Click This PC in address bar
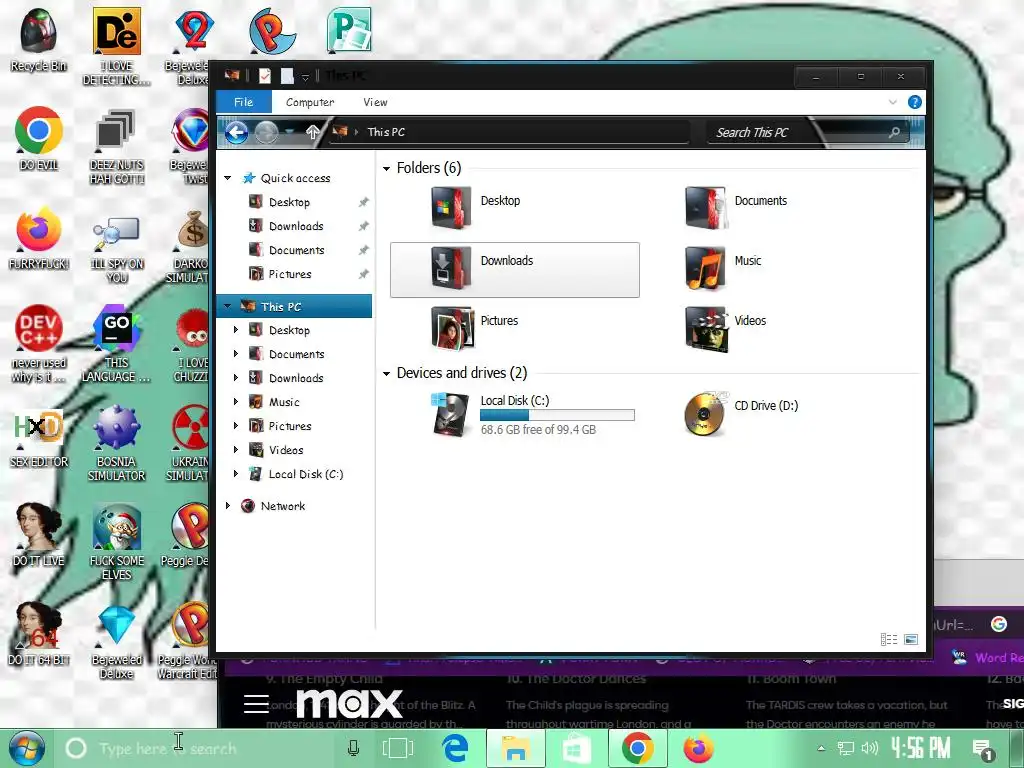 pos(386,132)
